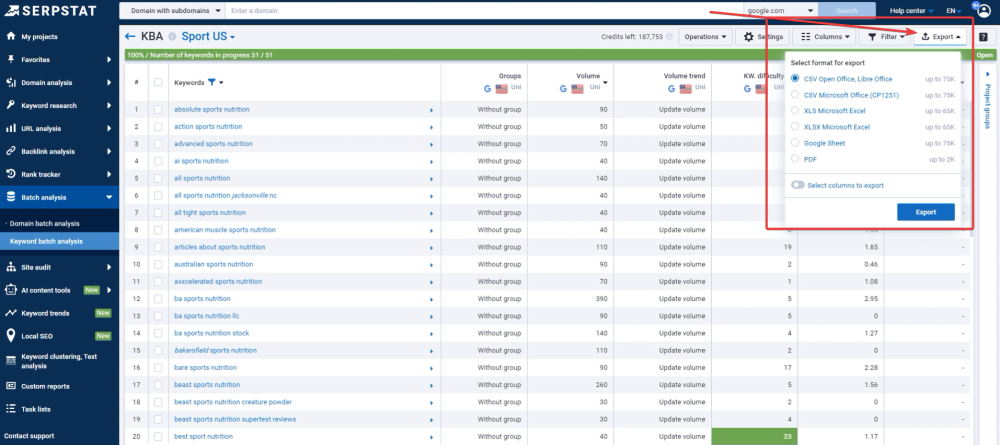Click the Open button beside progress bar
Viewport: 1000px width, 445px height.
click(984, 55)
